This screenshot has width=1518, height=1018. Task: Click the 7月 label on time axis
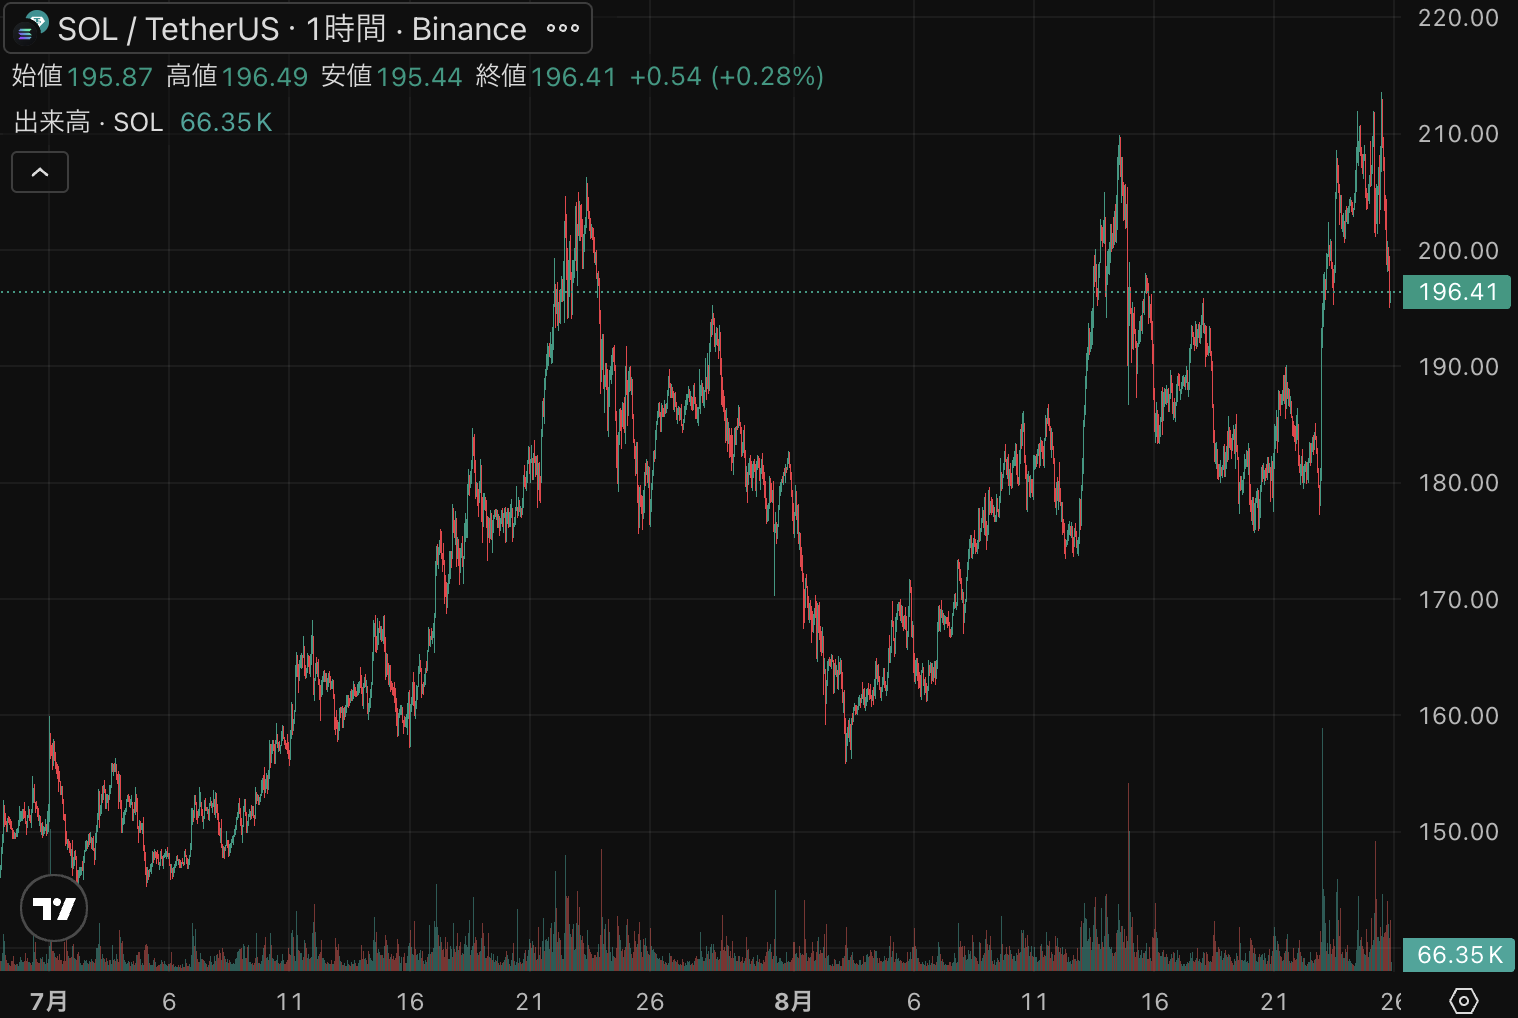pyautogui.click(x=49, y=1001)
